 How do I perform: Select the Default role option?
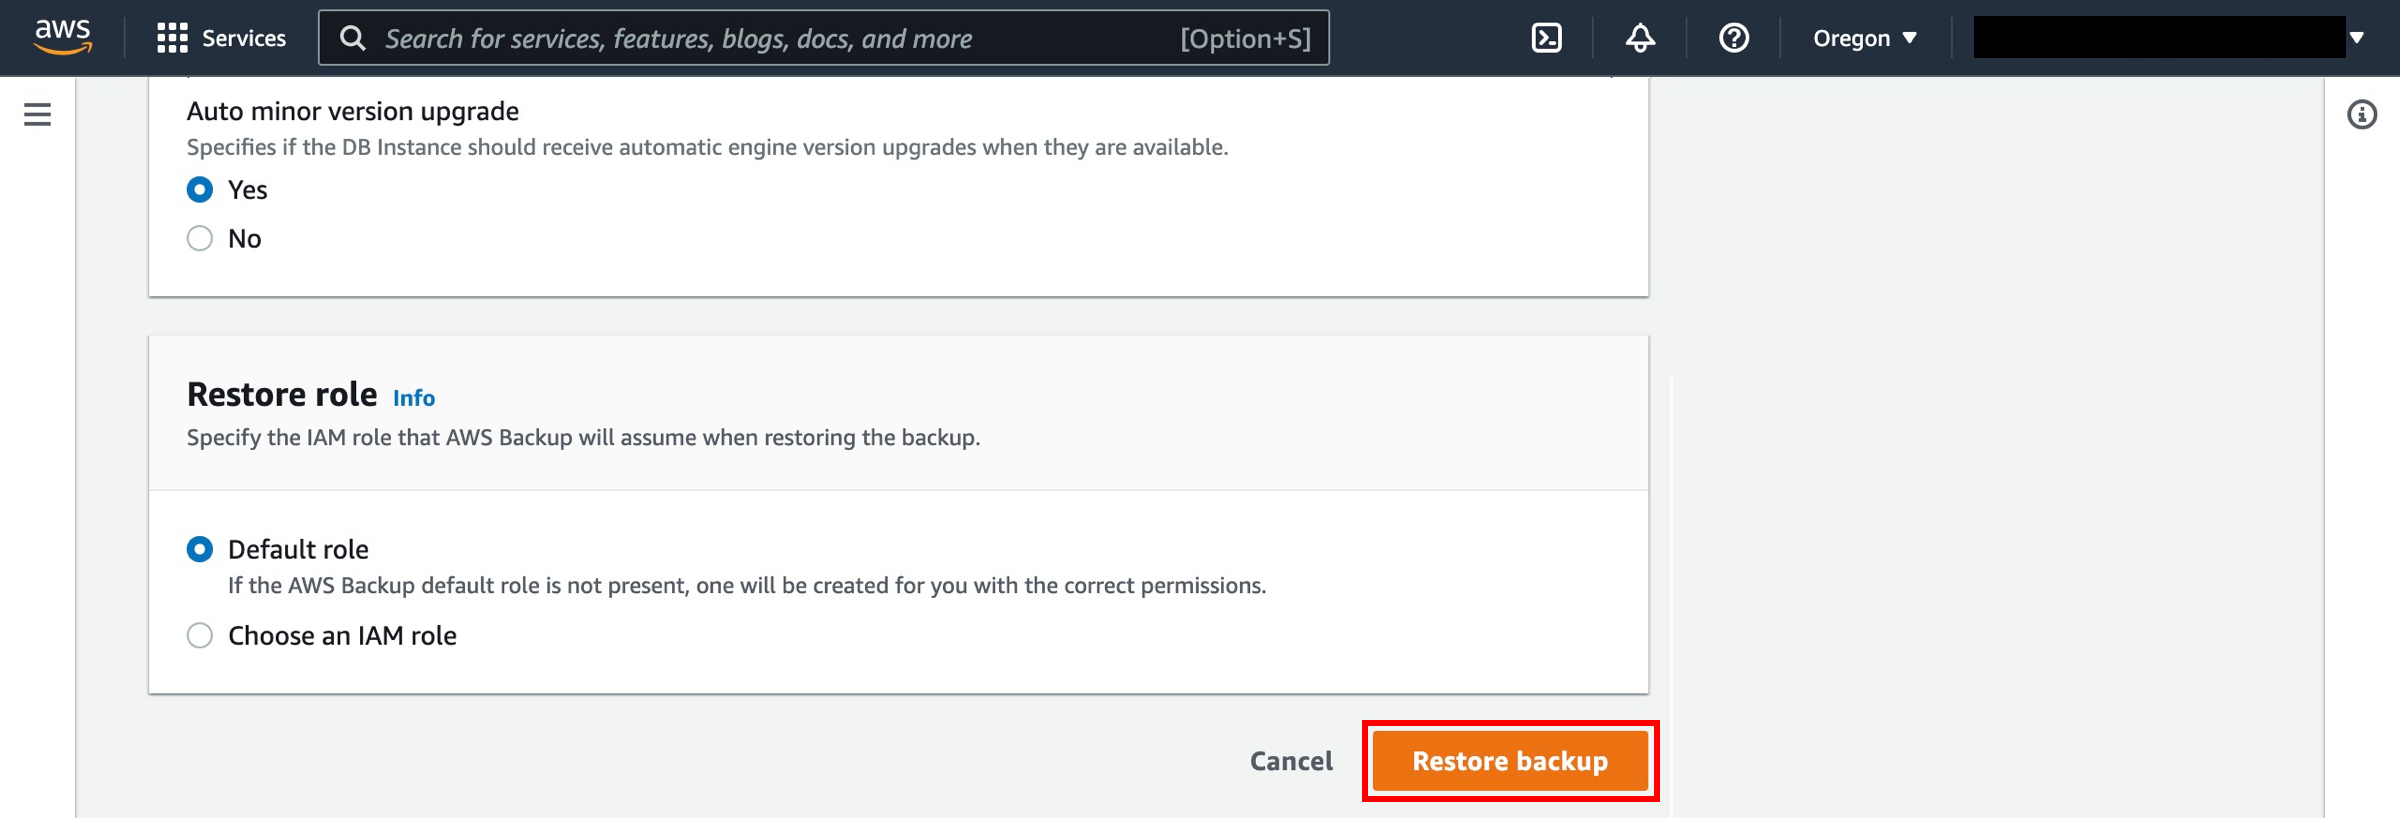coord(200,549)
